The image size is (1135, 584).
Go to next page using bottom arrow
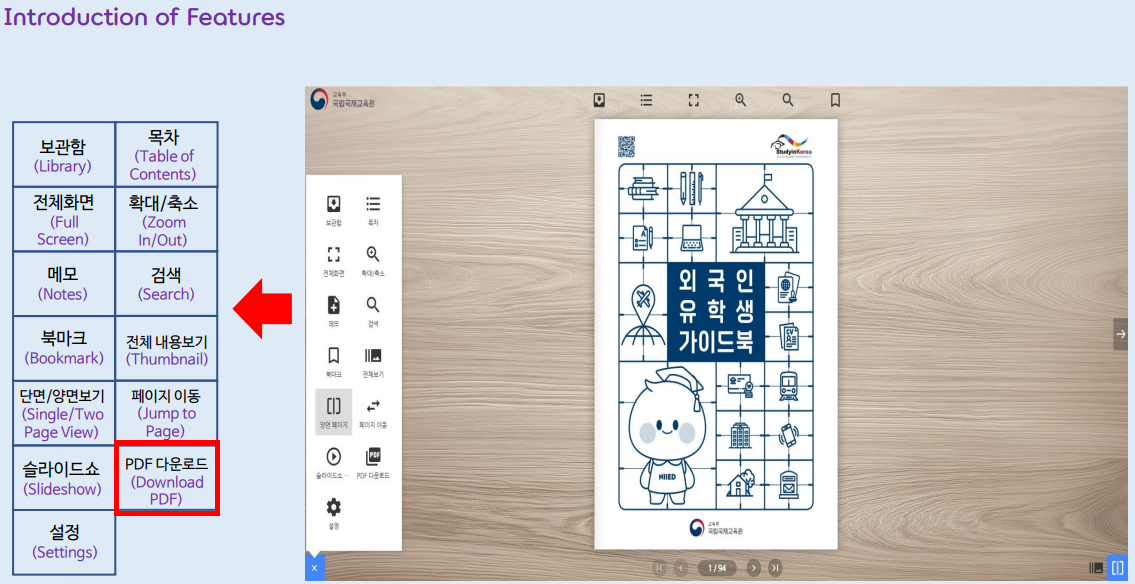pyautogui.click(x=754, y=568)
